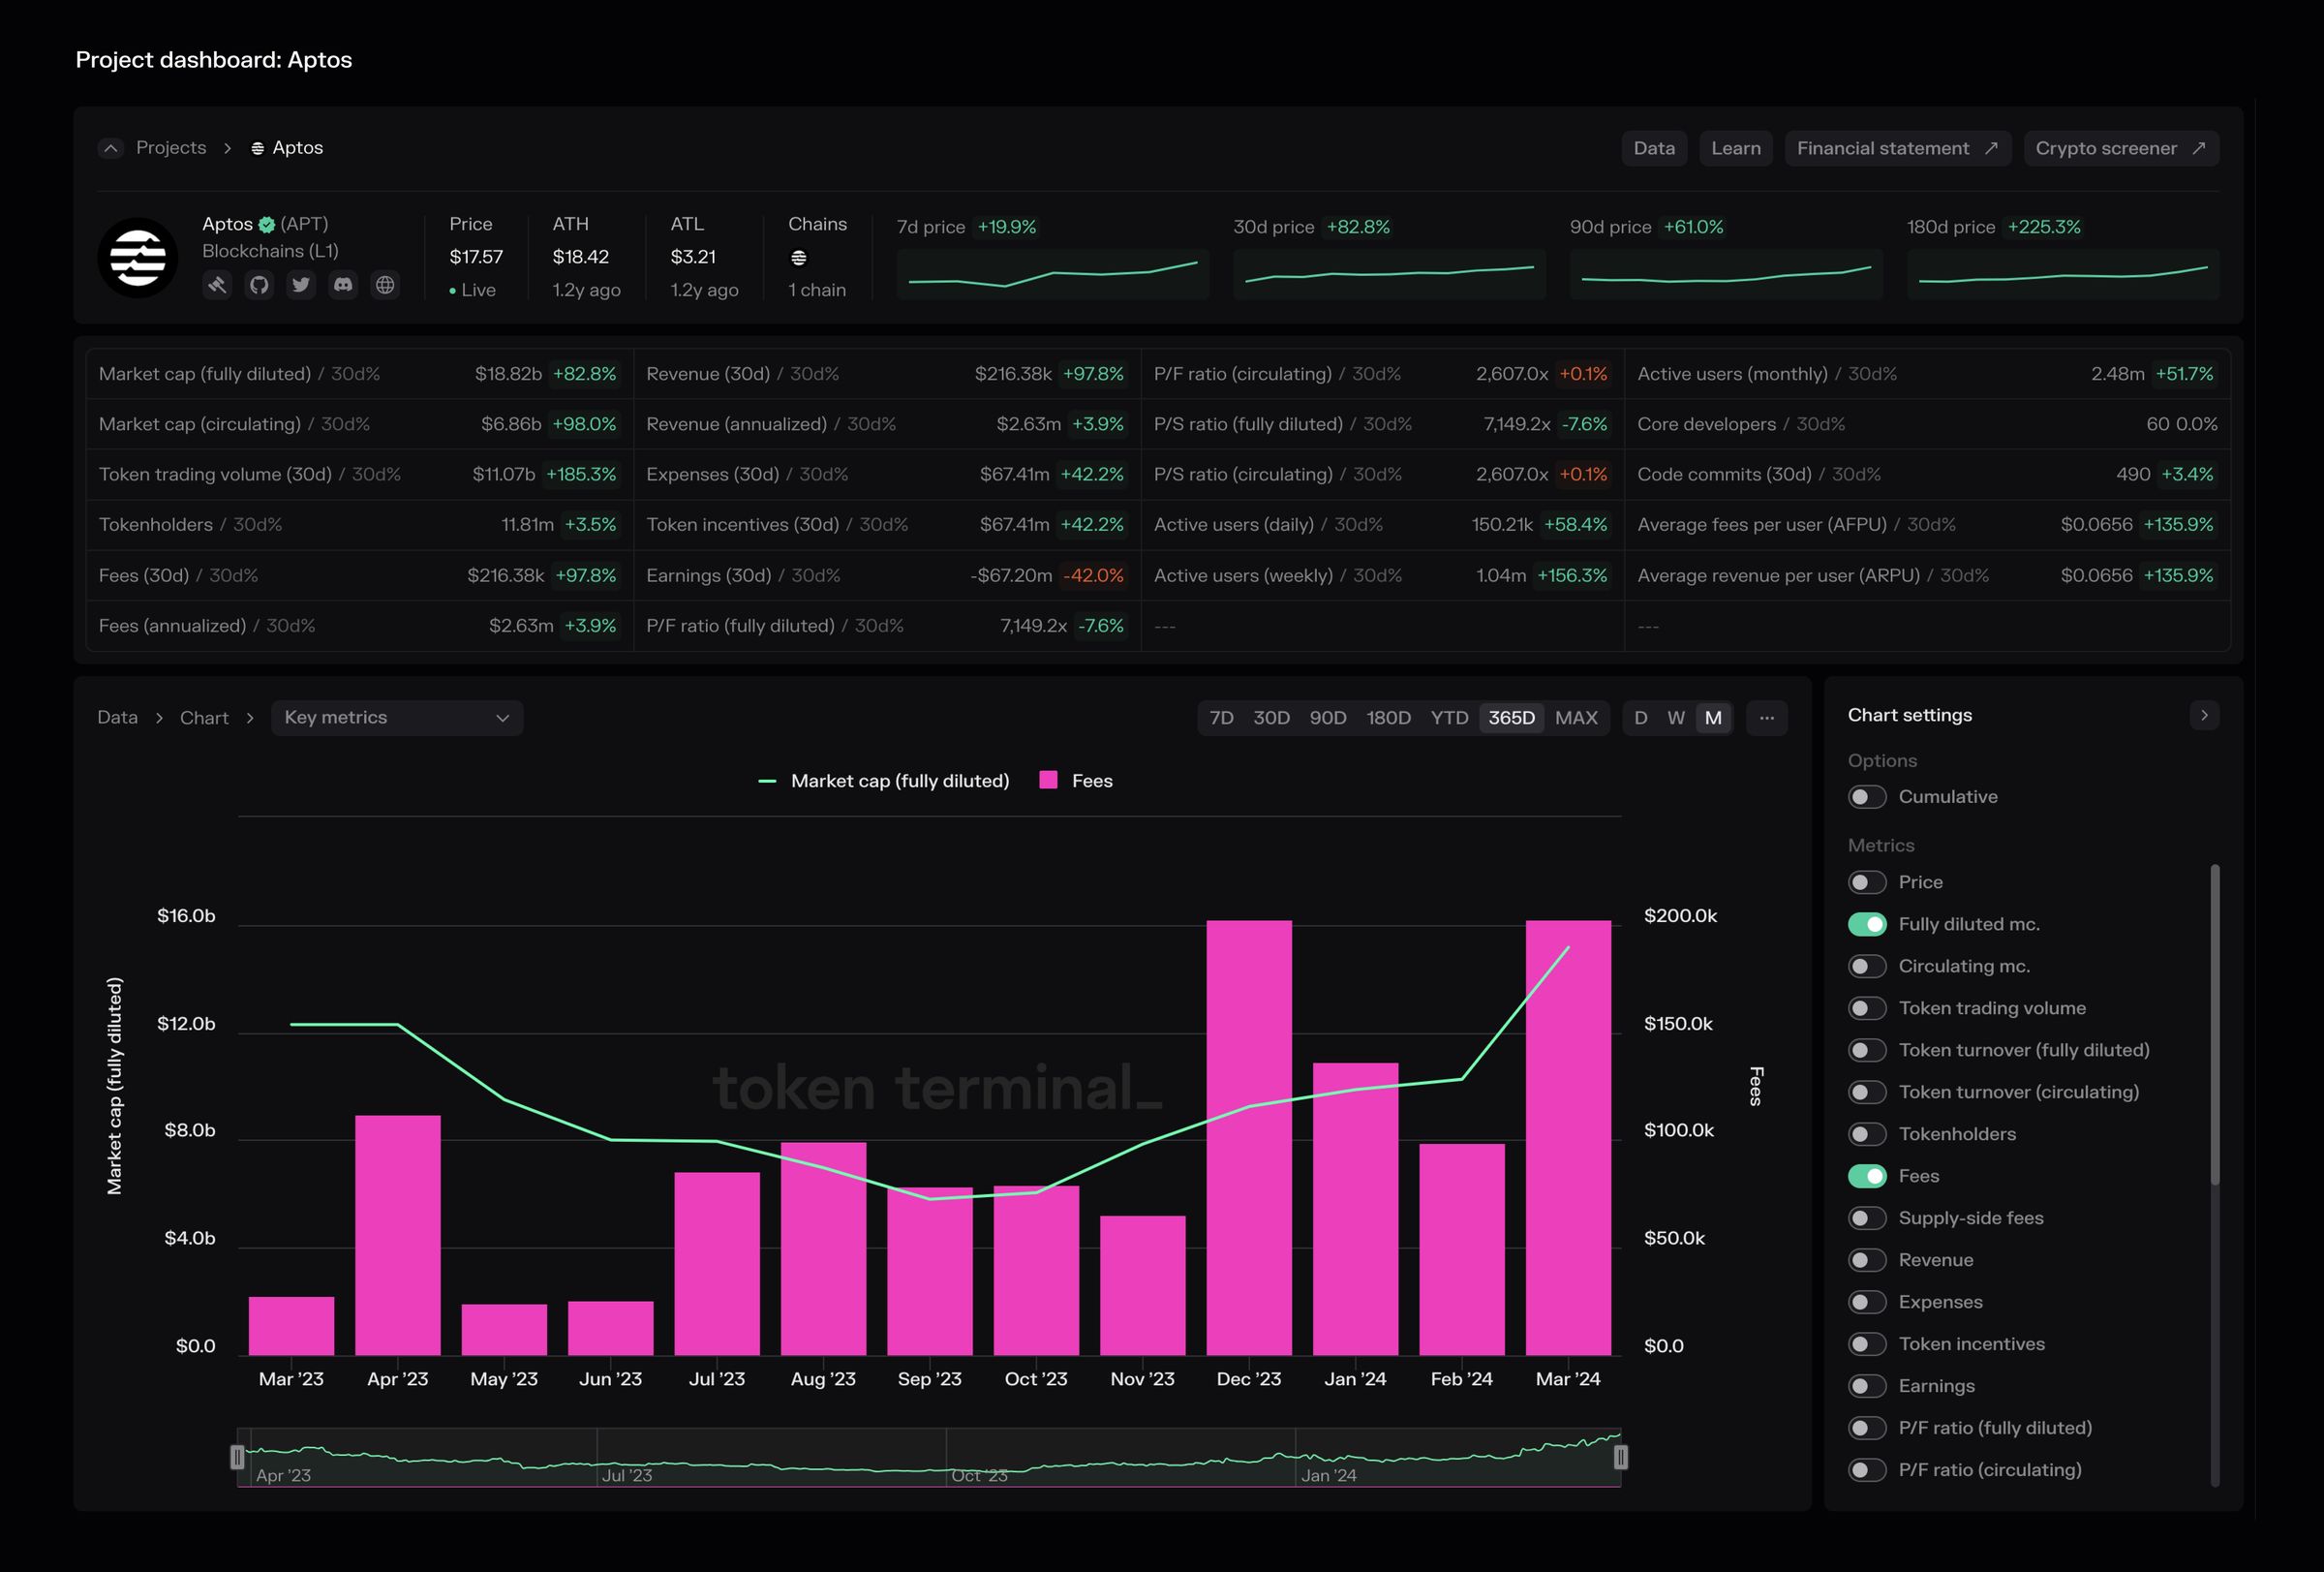This screenshot has height=1572, width=2324.
Task: Open the Aptos GitHub icon link
Action: pyautogui.click(x=259, y=285)
